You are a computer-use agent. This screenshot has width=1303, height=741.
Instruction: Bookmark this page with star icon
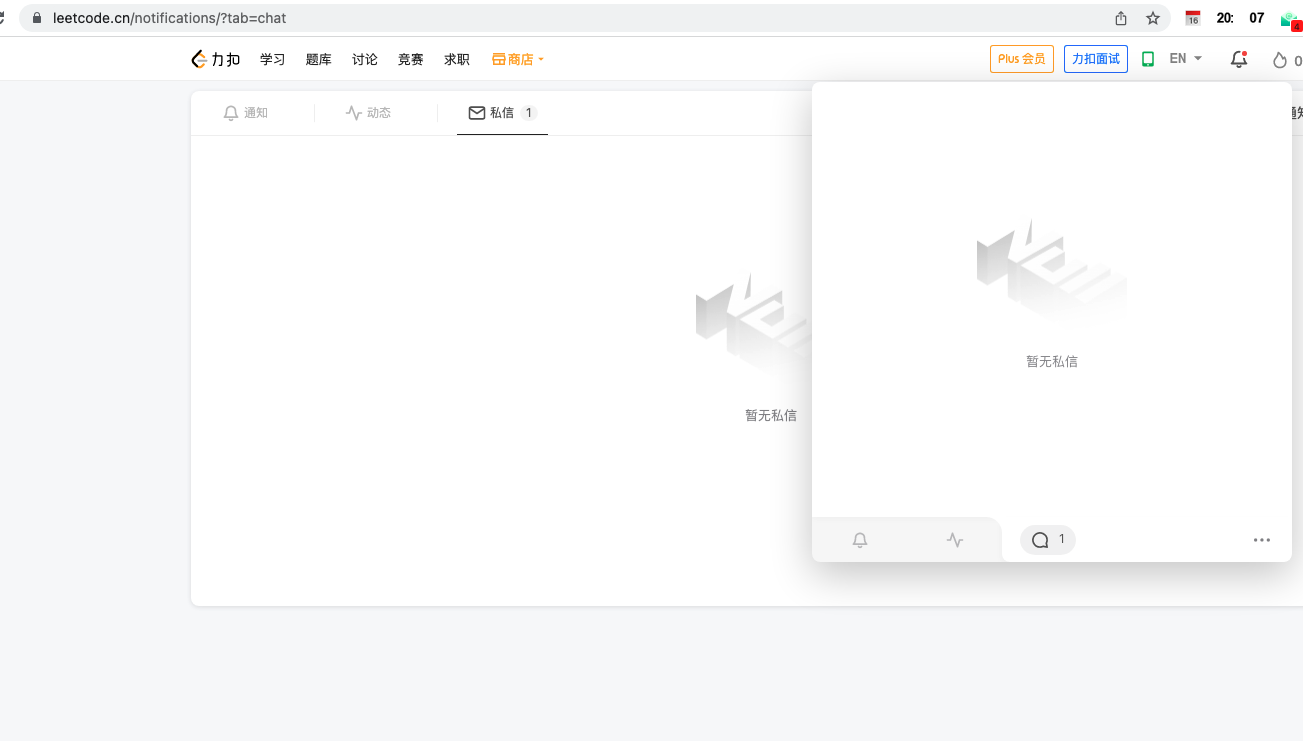pos(1152,18)
